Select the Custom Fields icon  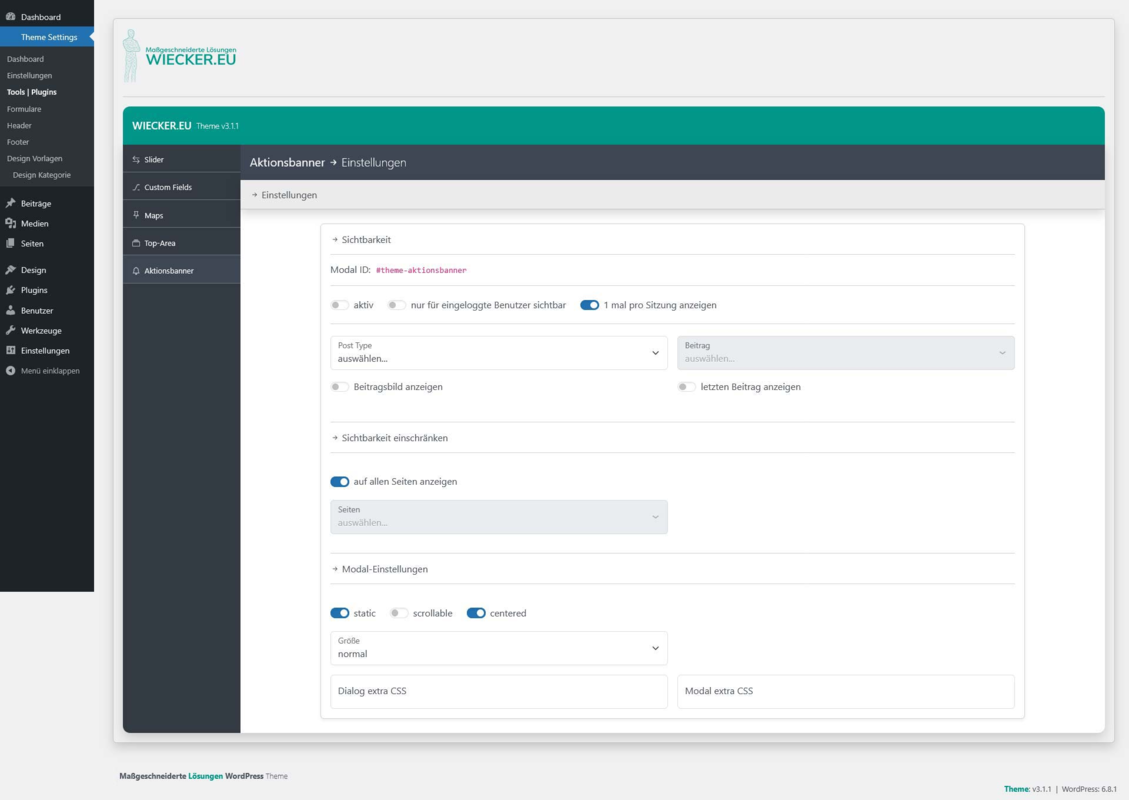click(136, 187)
